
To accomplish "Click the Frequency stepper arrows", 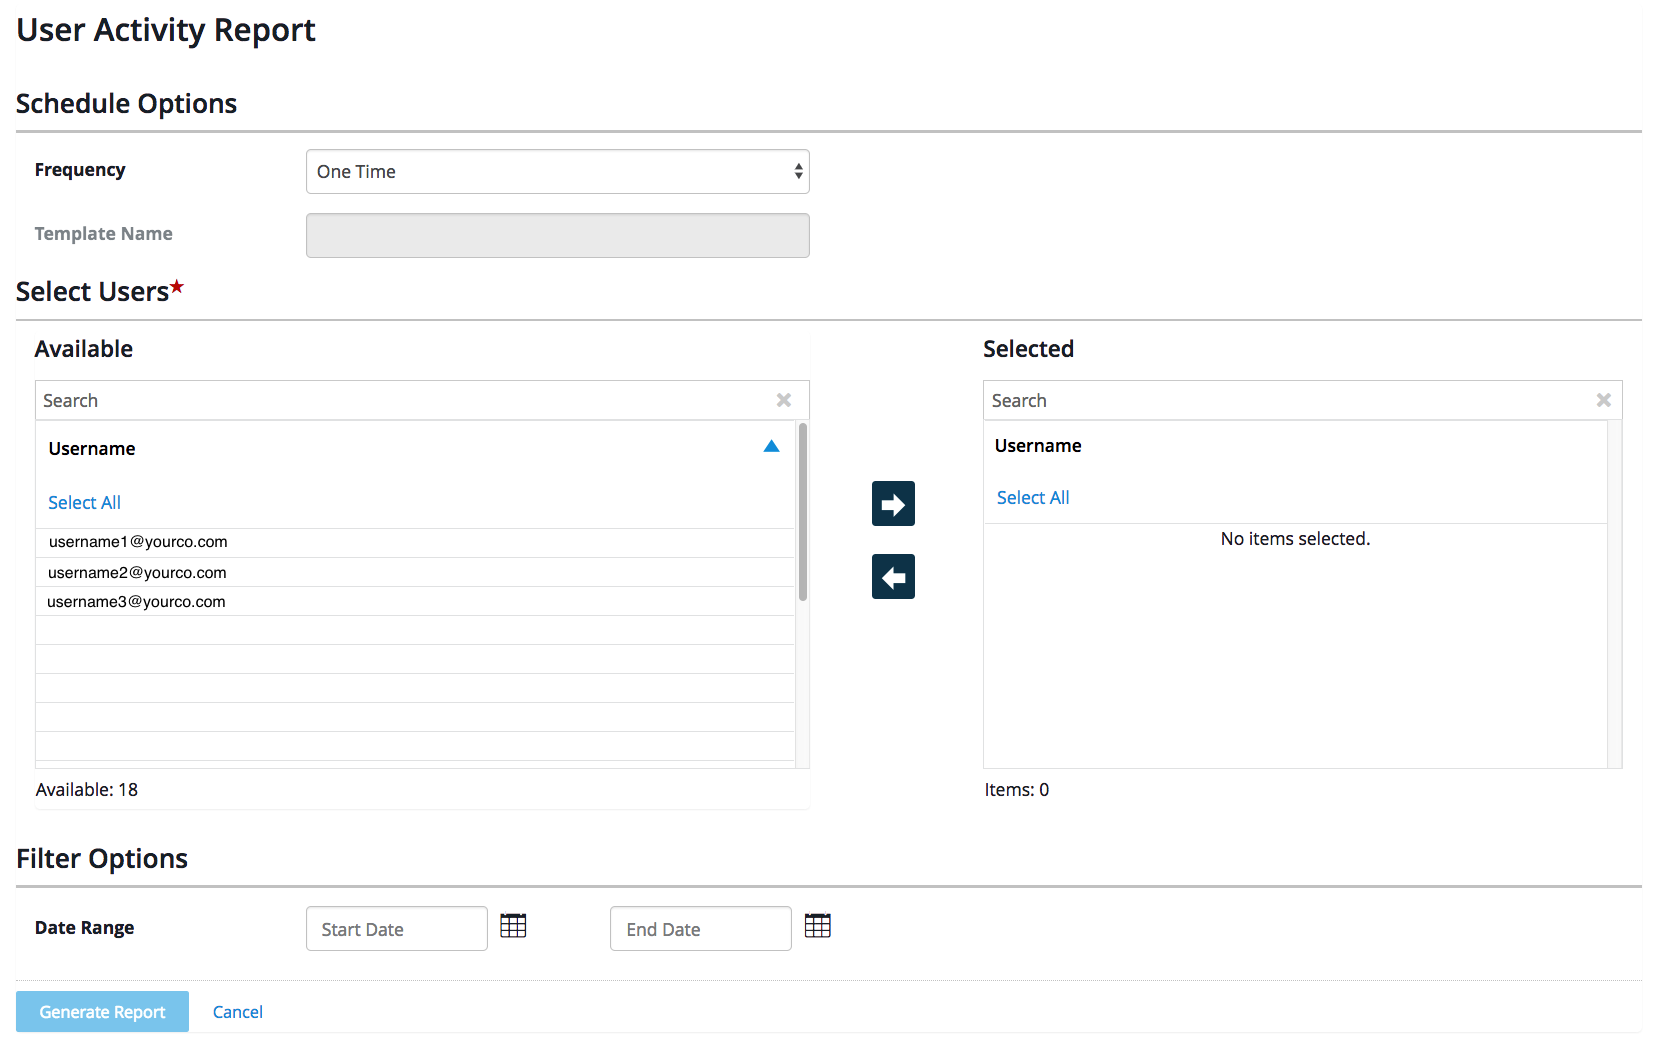I will coord(797,171).
